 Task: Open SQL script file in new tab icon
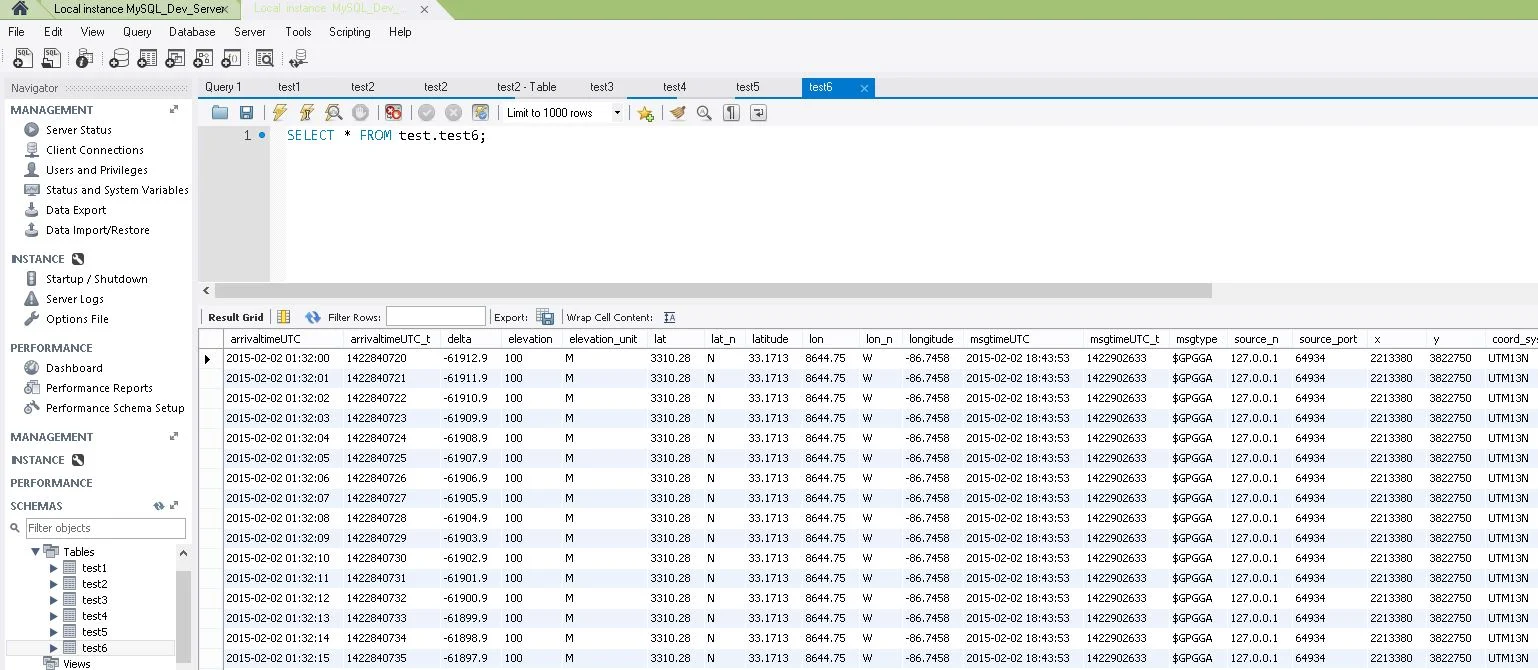coord(51,59)
